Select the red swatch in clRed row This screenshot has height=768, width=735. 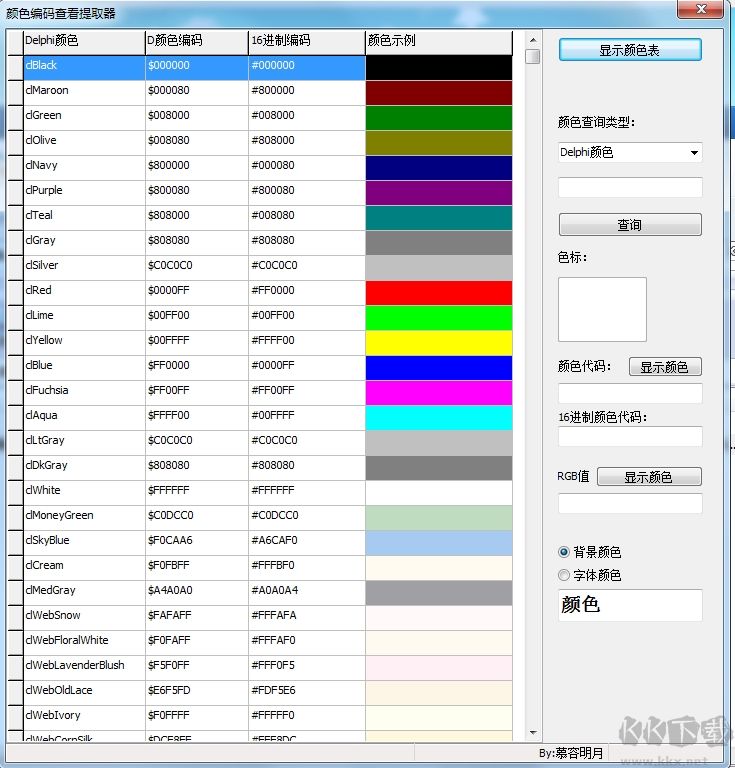click(438, 292)
